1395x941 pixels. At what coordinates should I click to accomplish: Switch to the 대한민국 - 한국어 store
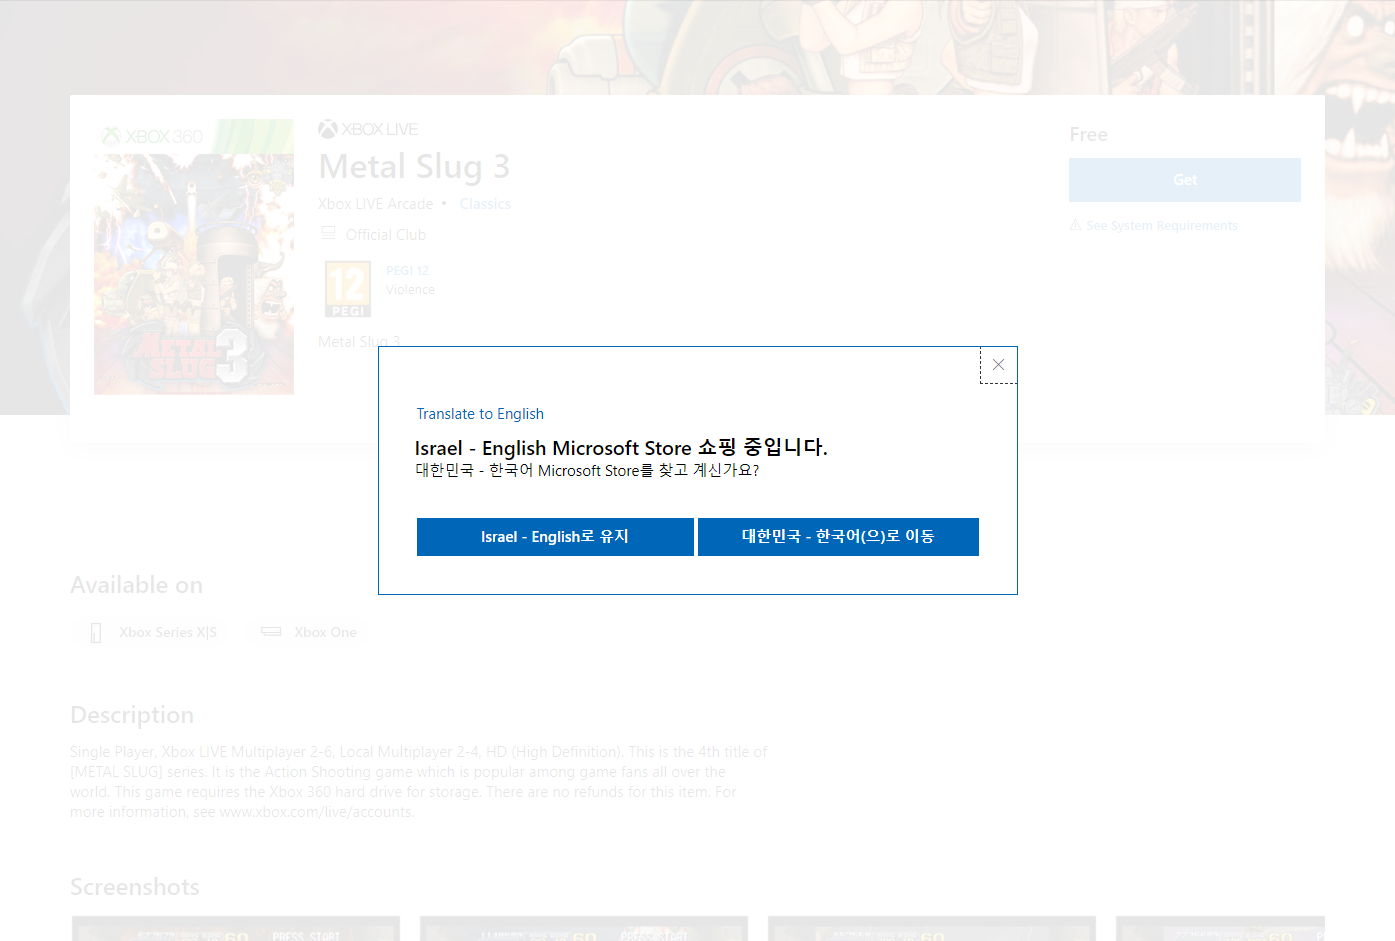pos(838,537)
